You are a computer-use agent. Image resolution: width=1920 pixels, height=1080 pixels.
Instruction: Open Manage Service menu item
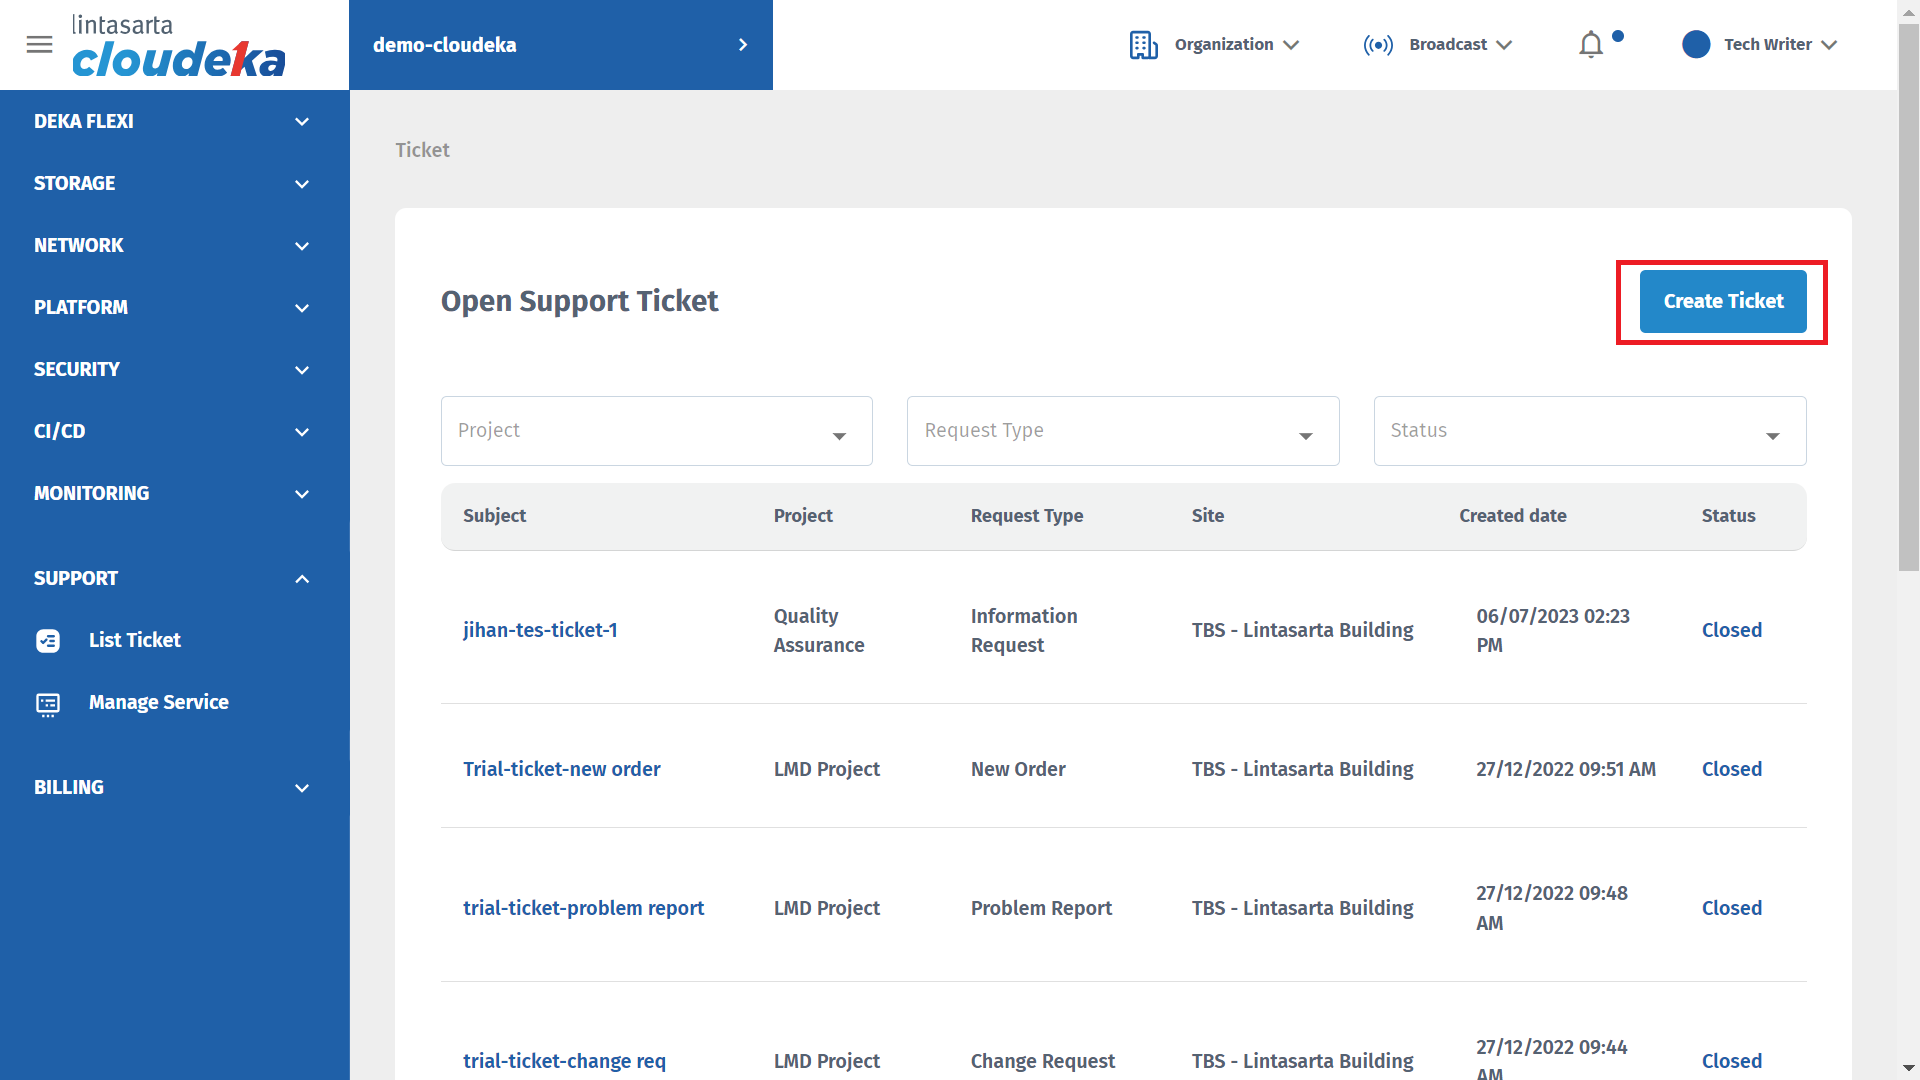click(158, 702)
